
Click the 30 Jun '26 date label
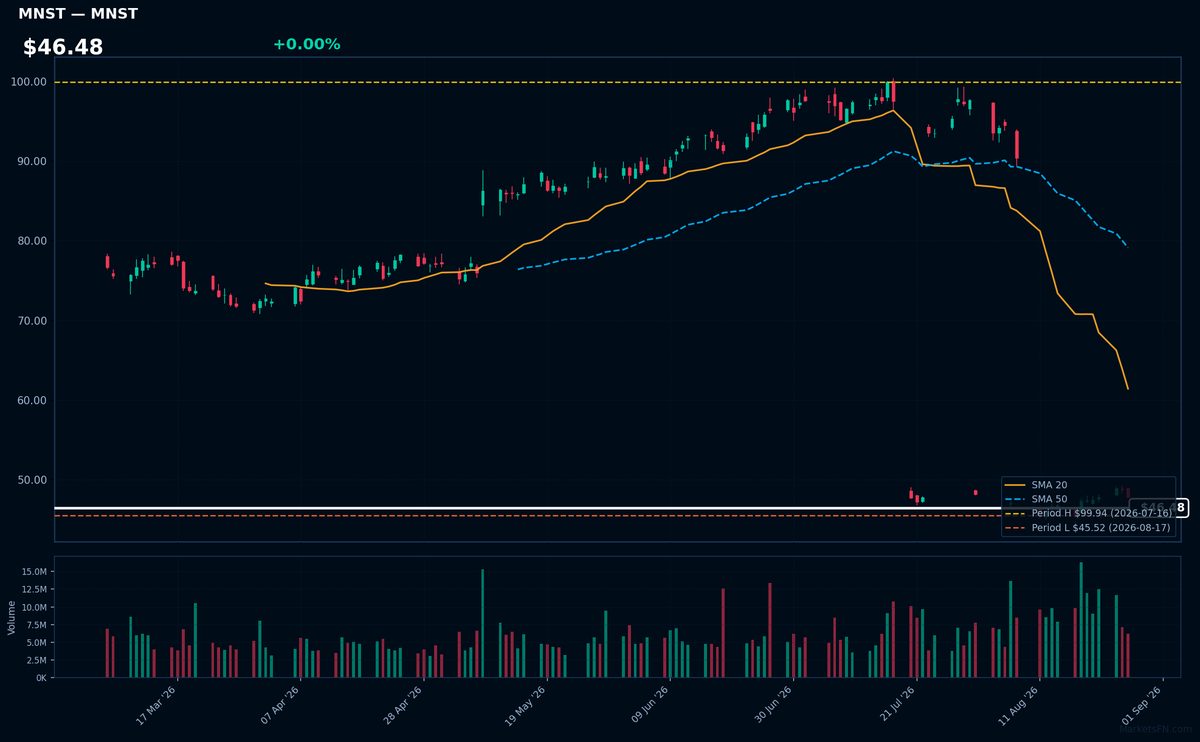(773, 704)
